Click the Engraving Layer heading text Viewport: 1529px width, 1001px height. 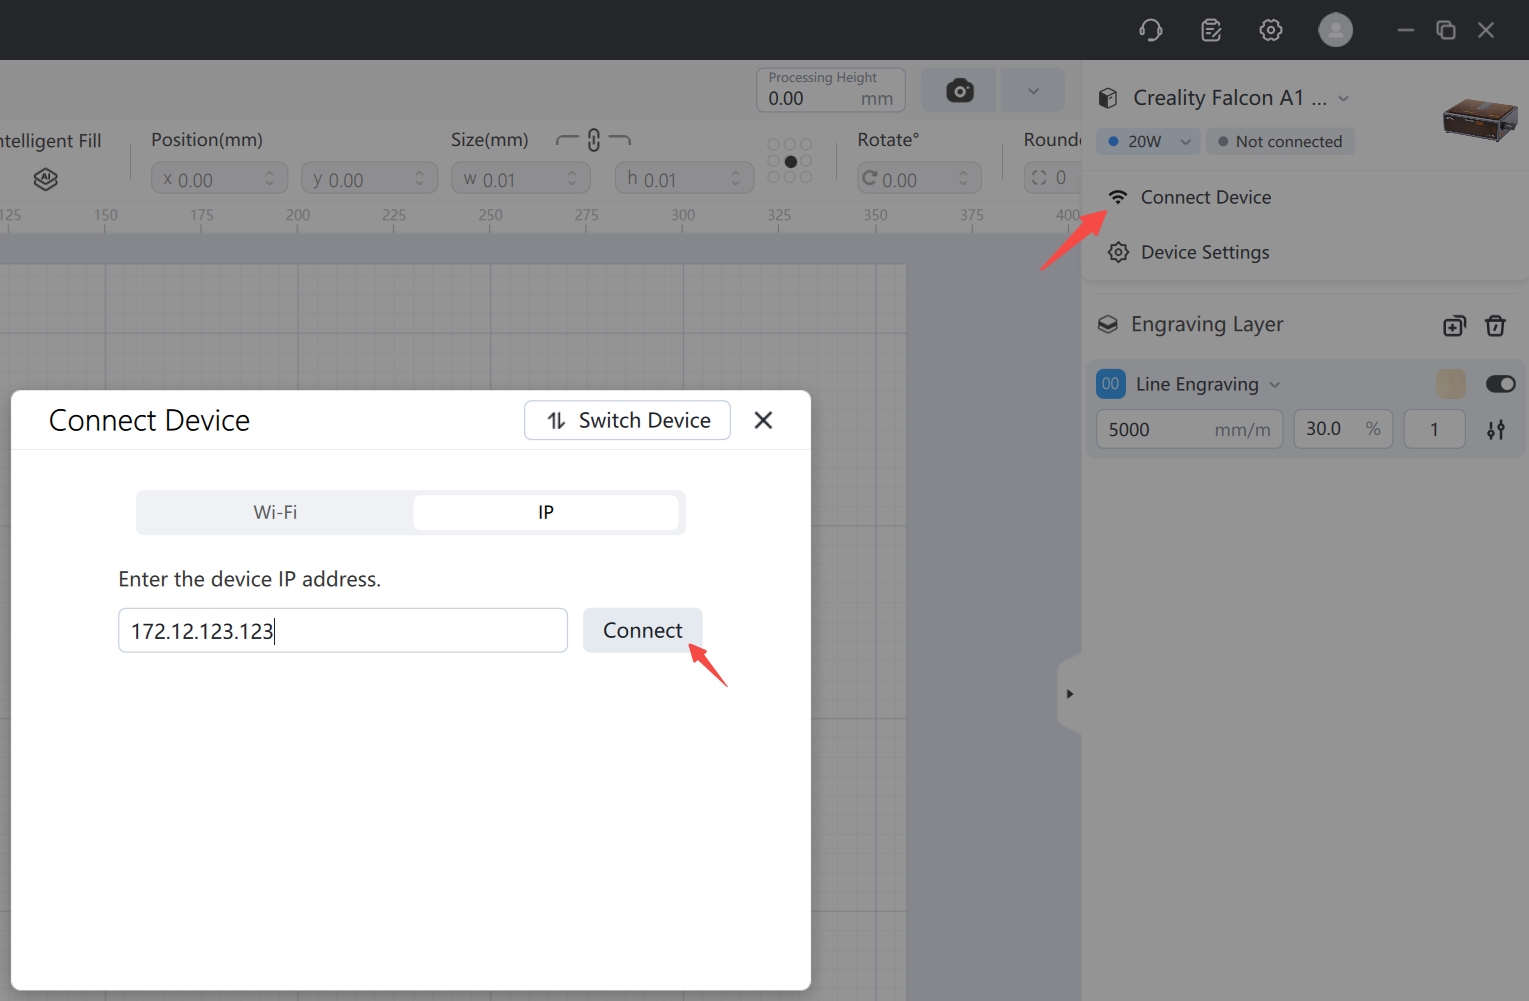(1207, 324)
